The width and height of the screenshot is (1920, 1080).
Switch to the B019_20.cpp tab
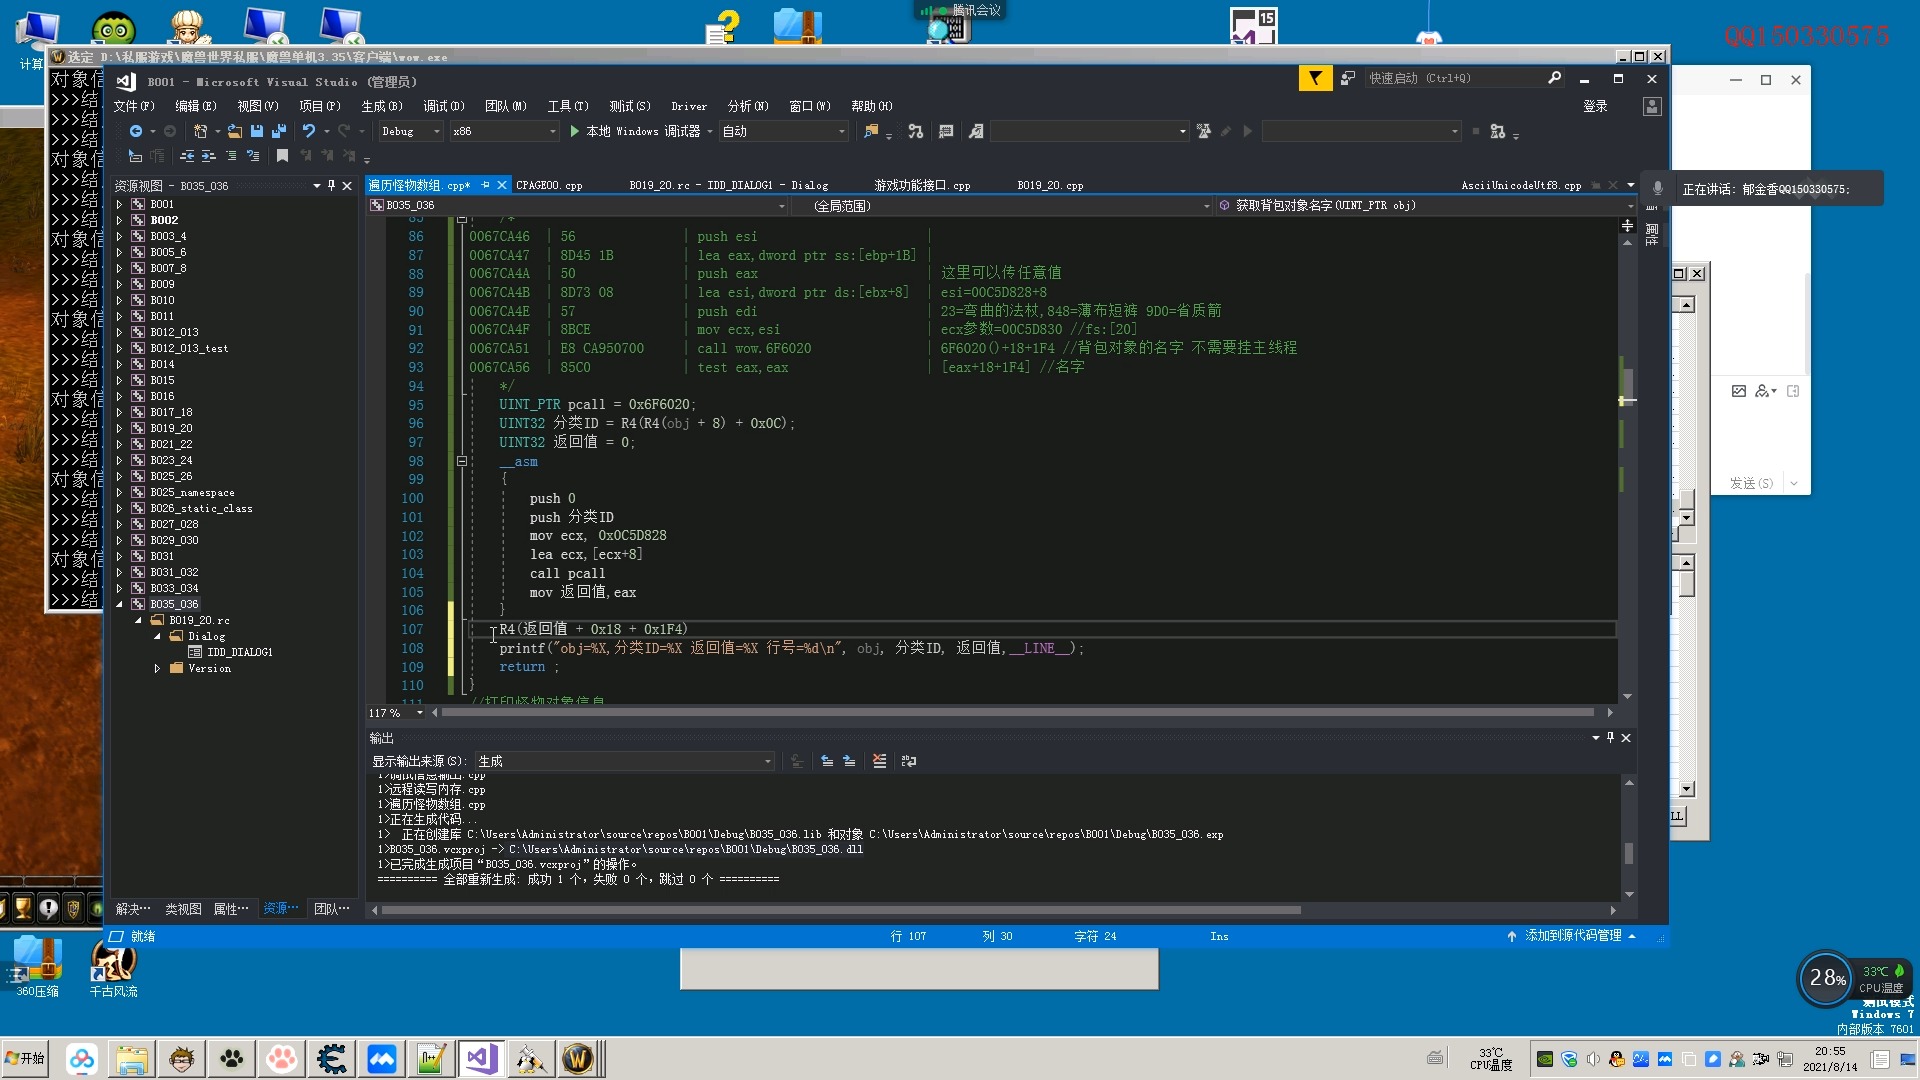tap(1050, 185)
